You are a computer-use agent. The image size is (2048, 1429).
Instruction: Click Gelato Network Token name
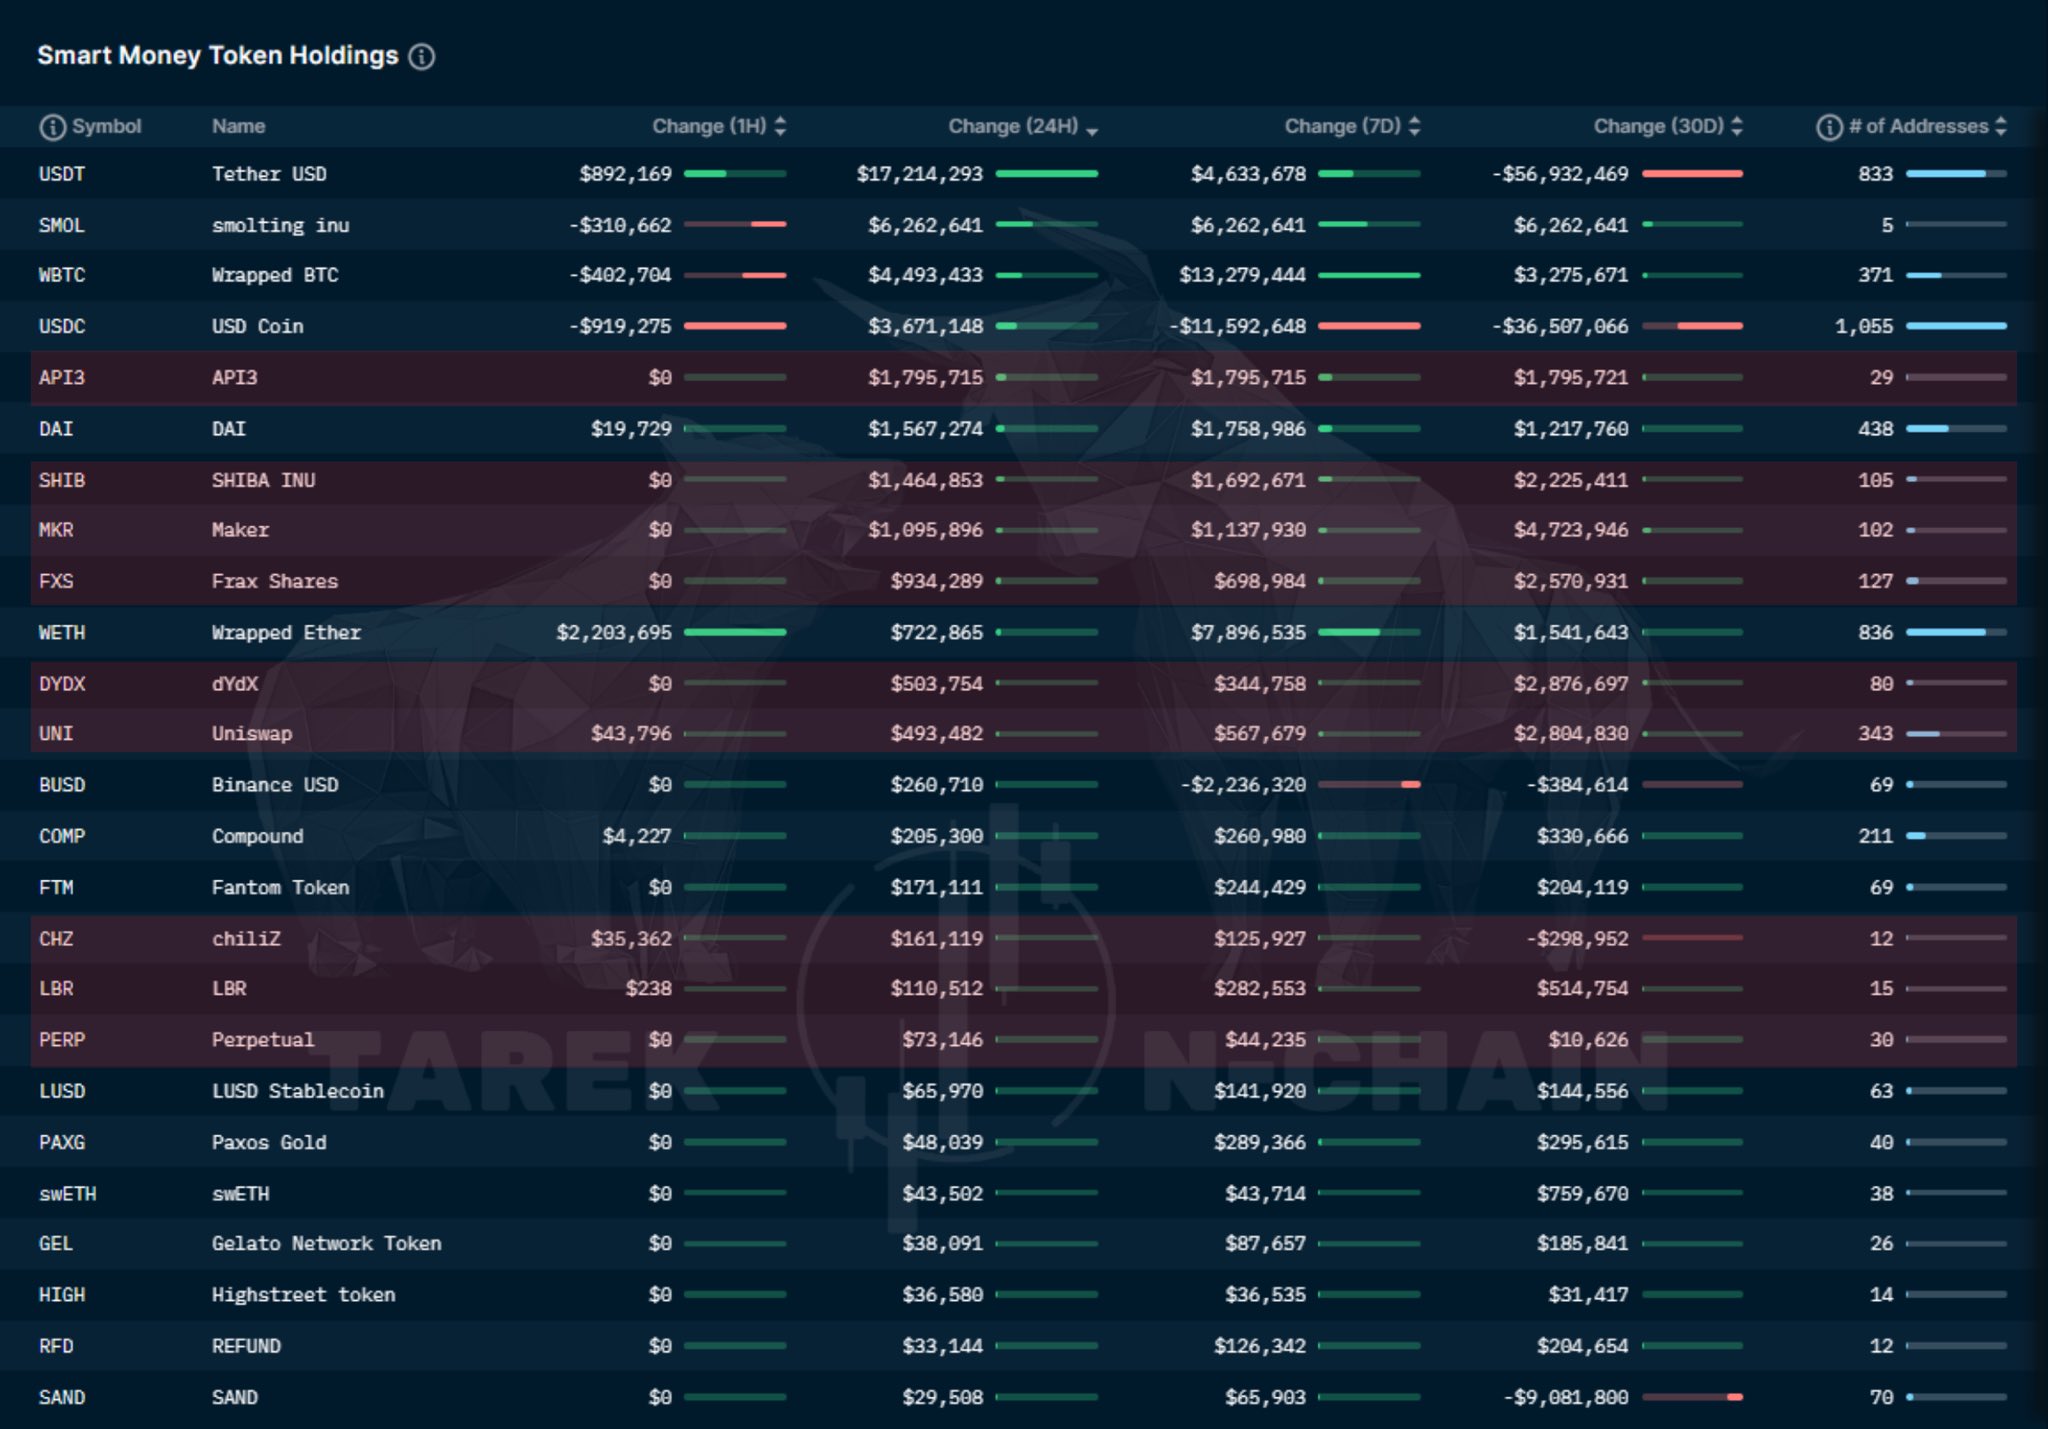click(326, 1243)
